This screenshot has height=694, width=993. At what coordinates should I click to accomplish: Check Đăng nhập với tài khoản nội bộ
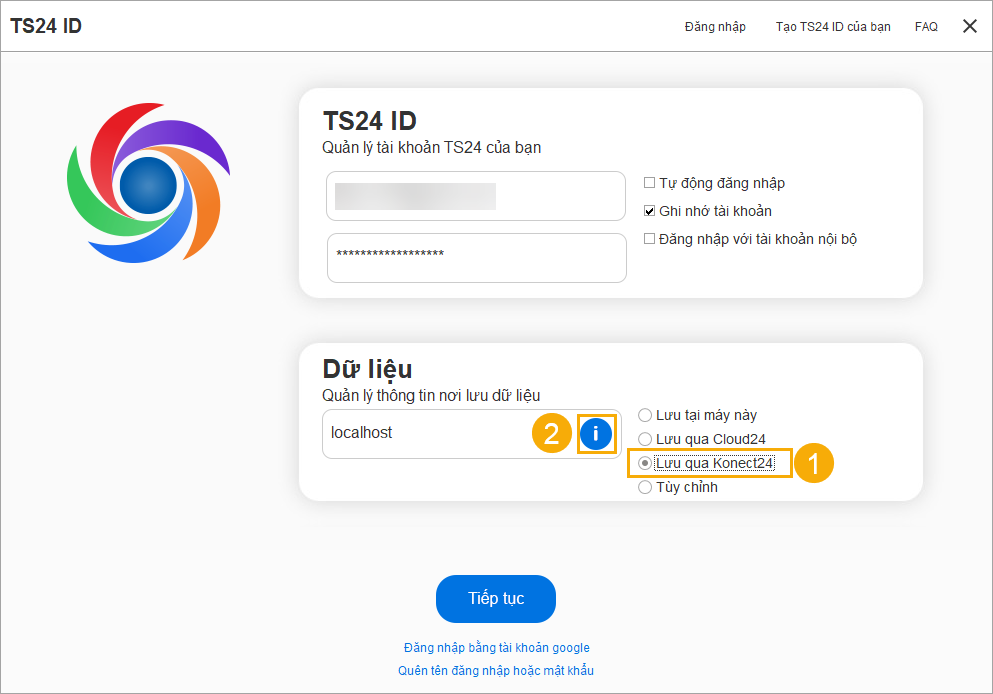point(649,239)
